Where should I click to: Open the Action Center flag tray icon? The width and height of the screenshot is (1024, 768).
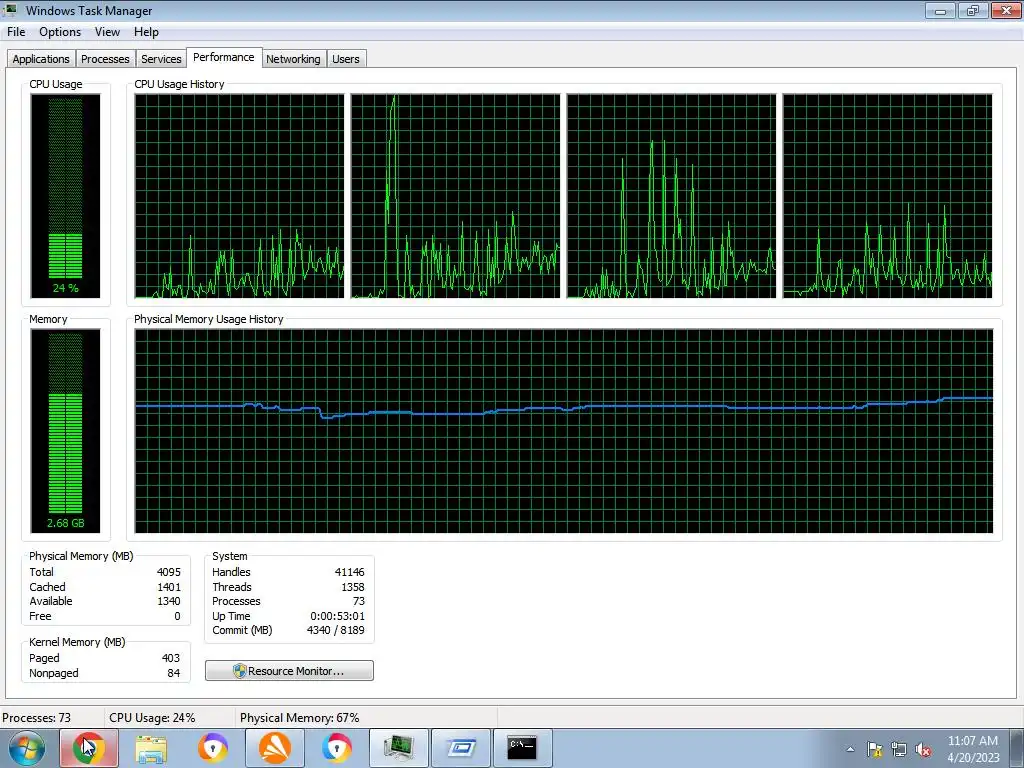(x=874, y=749)
